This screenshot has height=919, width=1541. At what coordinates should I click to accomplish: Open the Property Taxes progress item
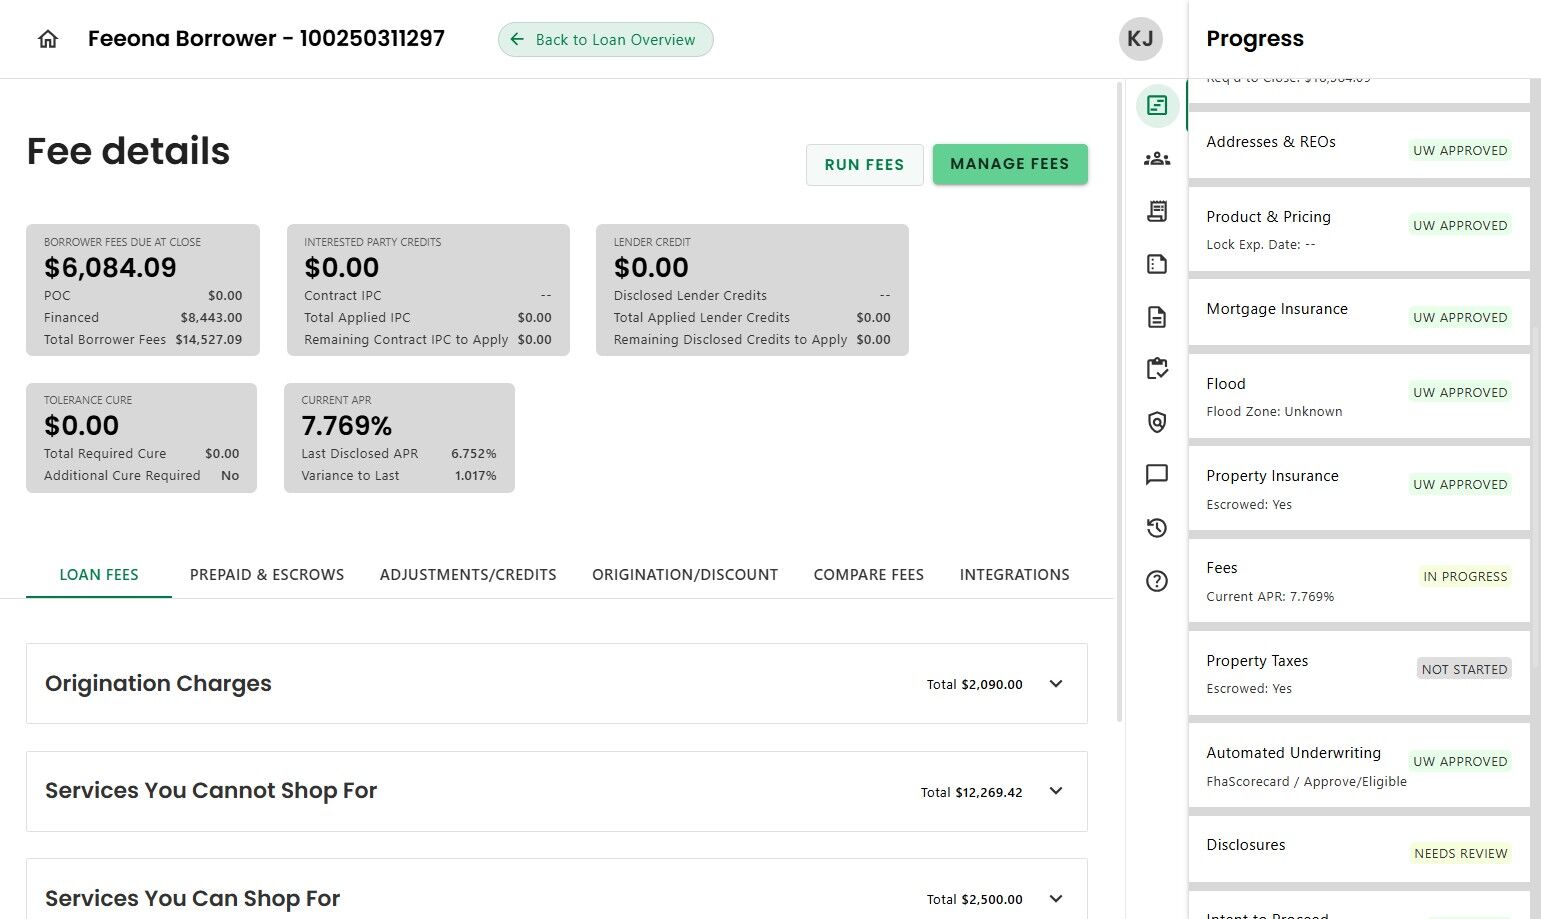point(1358,674)
